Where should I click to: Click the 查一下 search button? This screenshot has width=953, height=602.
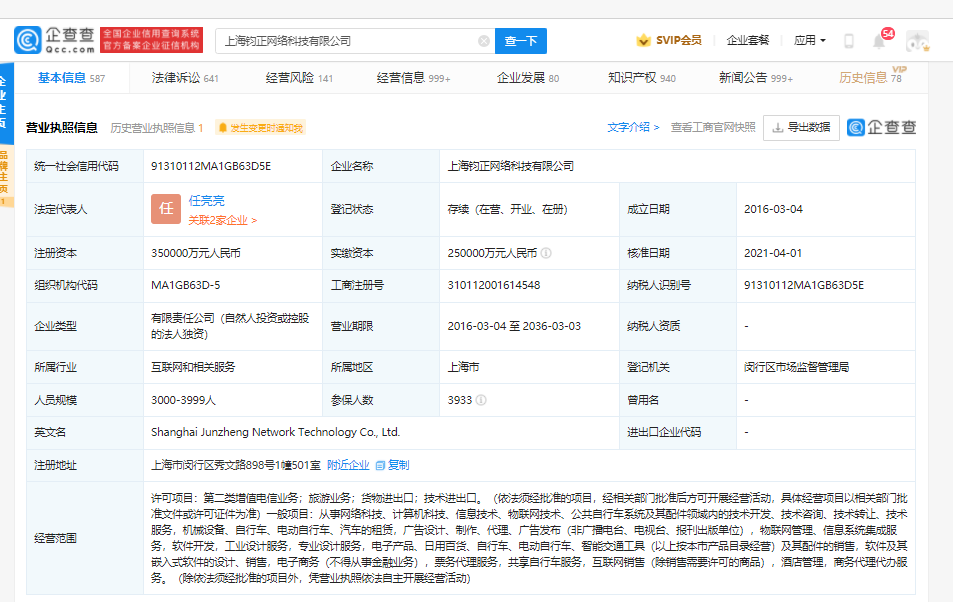coord(521,41)
